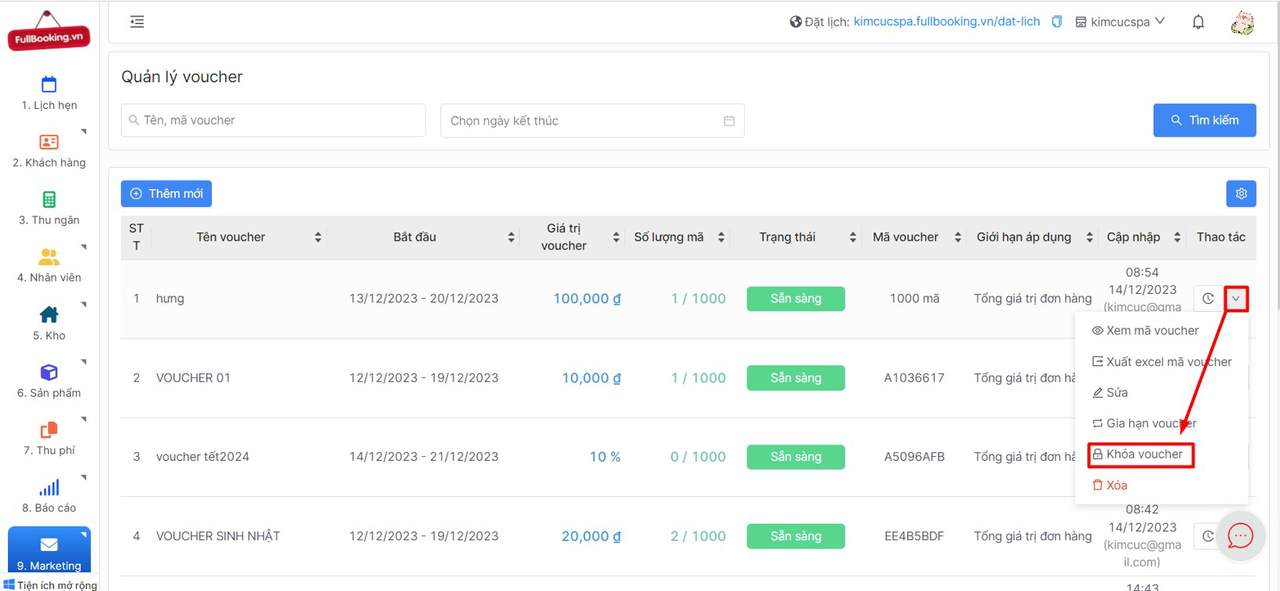Expand the kimcucspa account dropdown
This screenshot has height=591, width=1280.
[1120, 22]
